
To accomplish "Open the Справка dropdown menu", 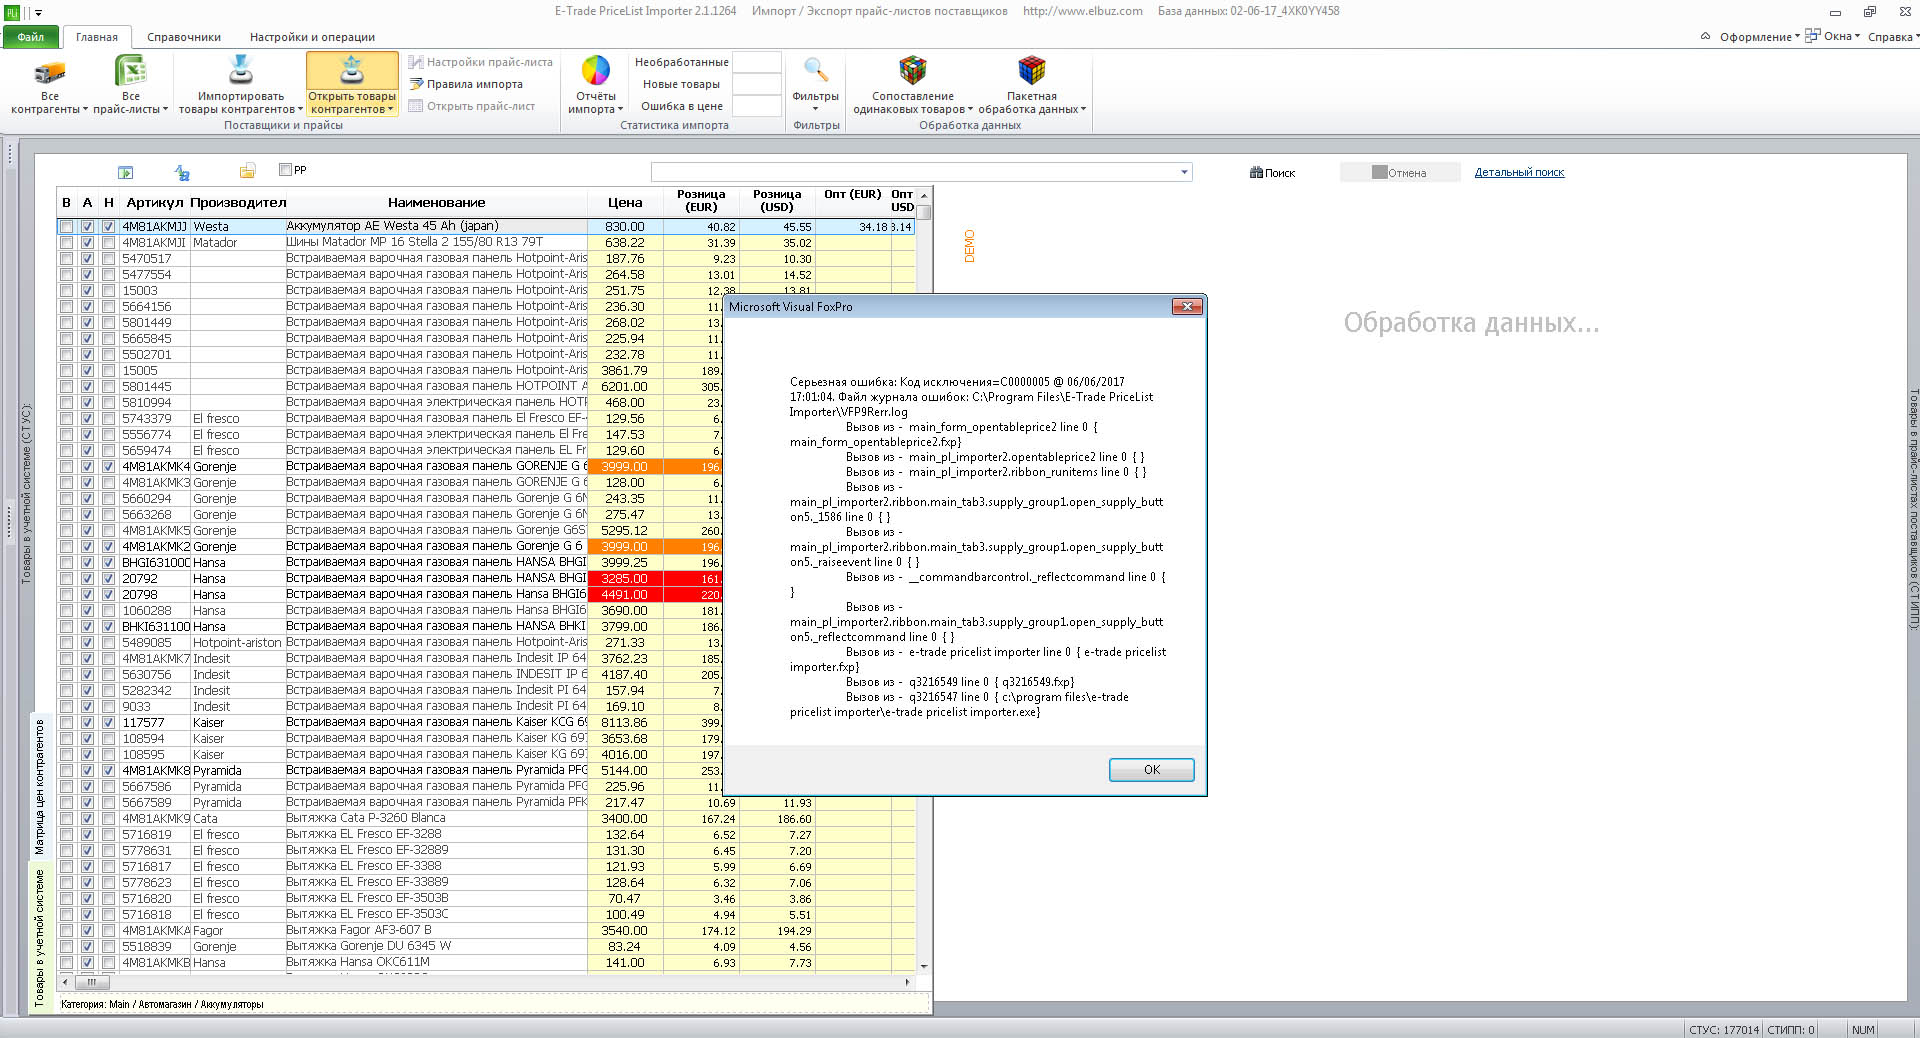I will click(x=1893, y=37).
